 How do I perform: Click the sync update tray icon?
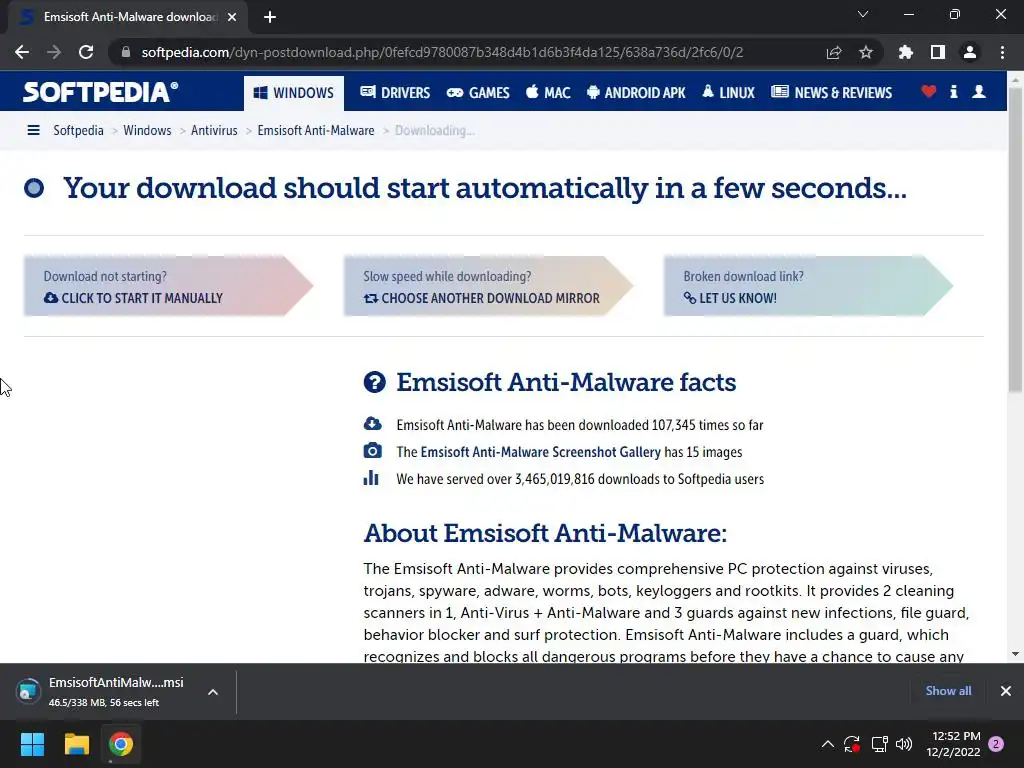[852, 744]
